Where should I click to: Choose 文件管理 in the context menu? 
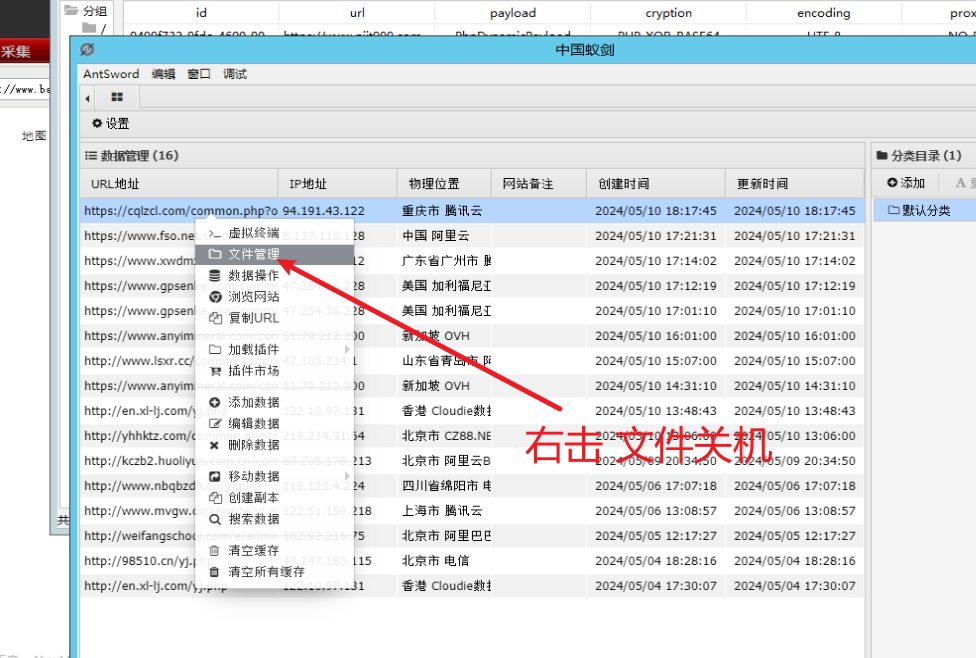[x=253, y=254]
